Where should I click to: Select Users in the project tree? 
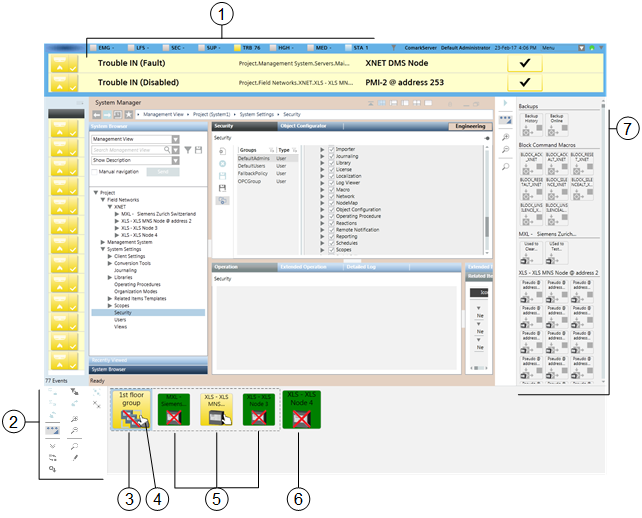(x=120, y=319)
